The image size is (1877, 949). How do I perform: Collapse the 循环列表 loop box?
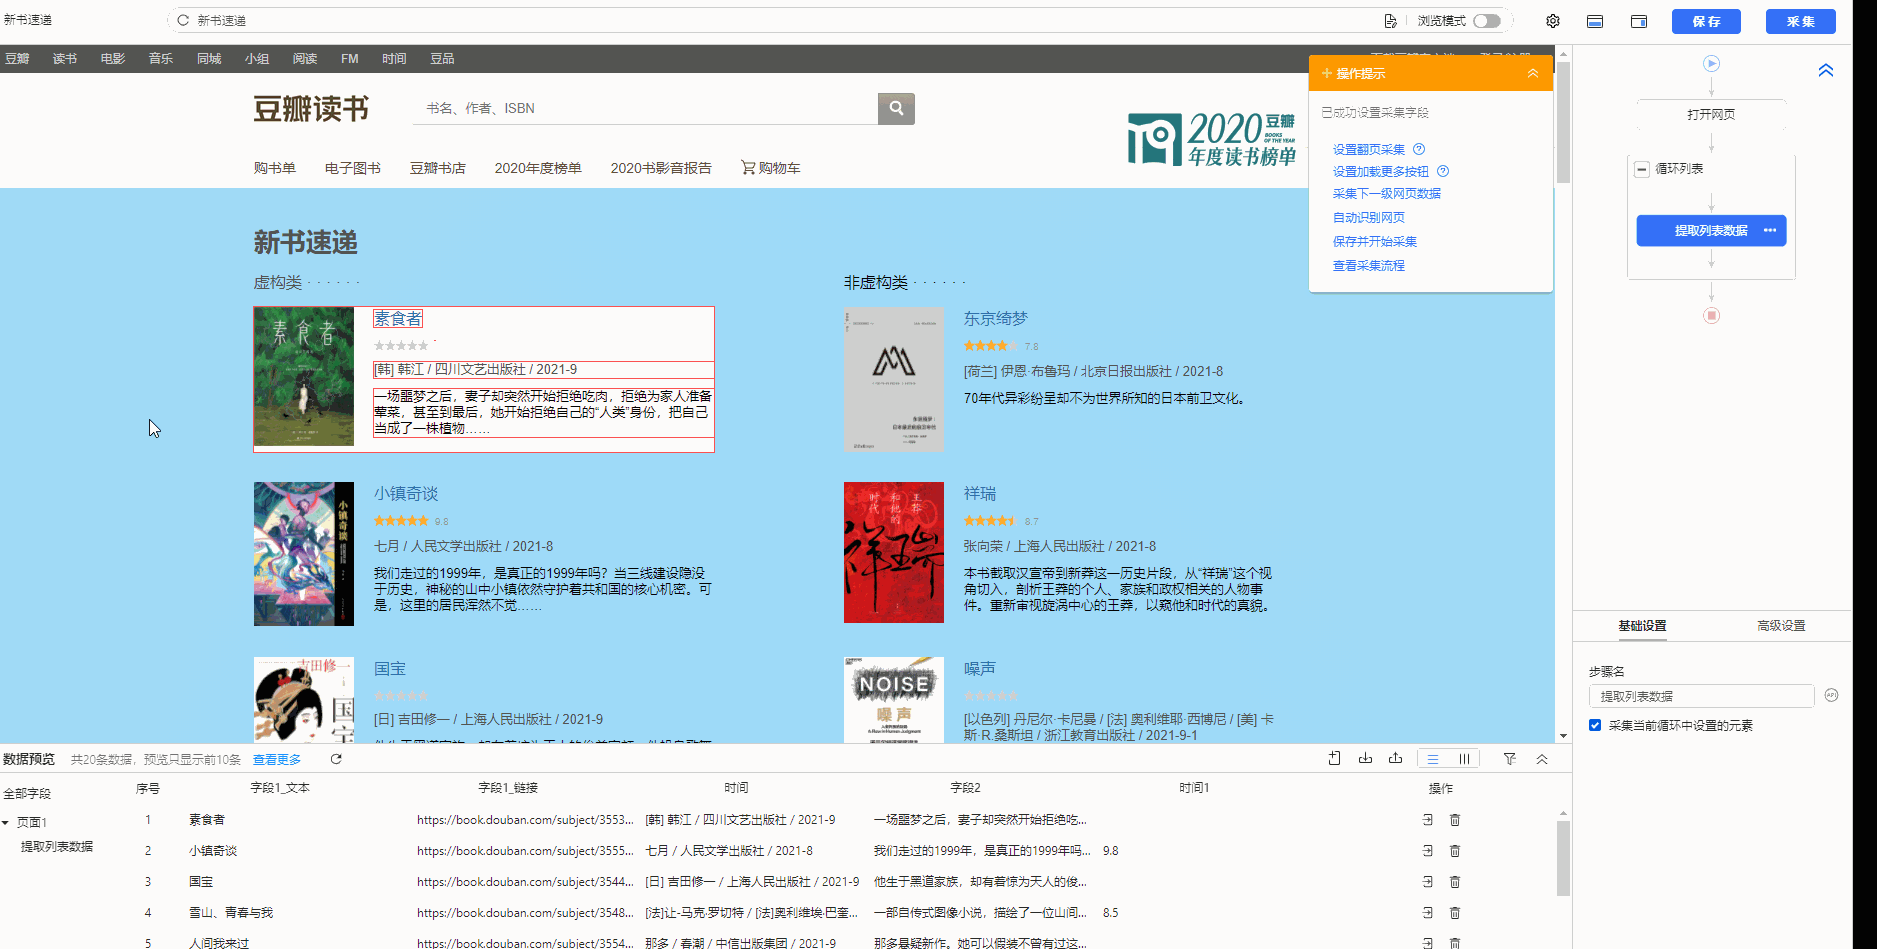tap(1641, 169)
